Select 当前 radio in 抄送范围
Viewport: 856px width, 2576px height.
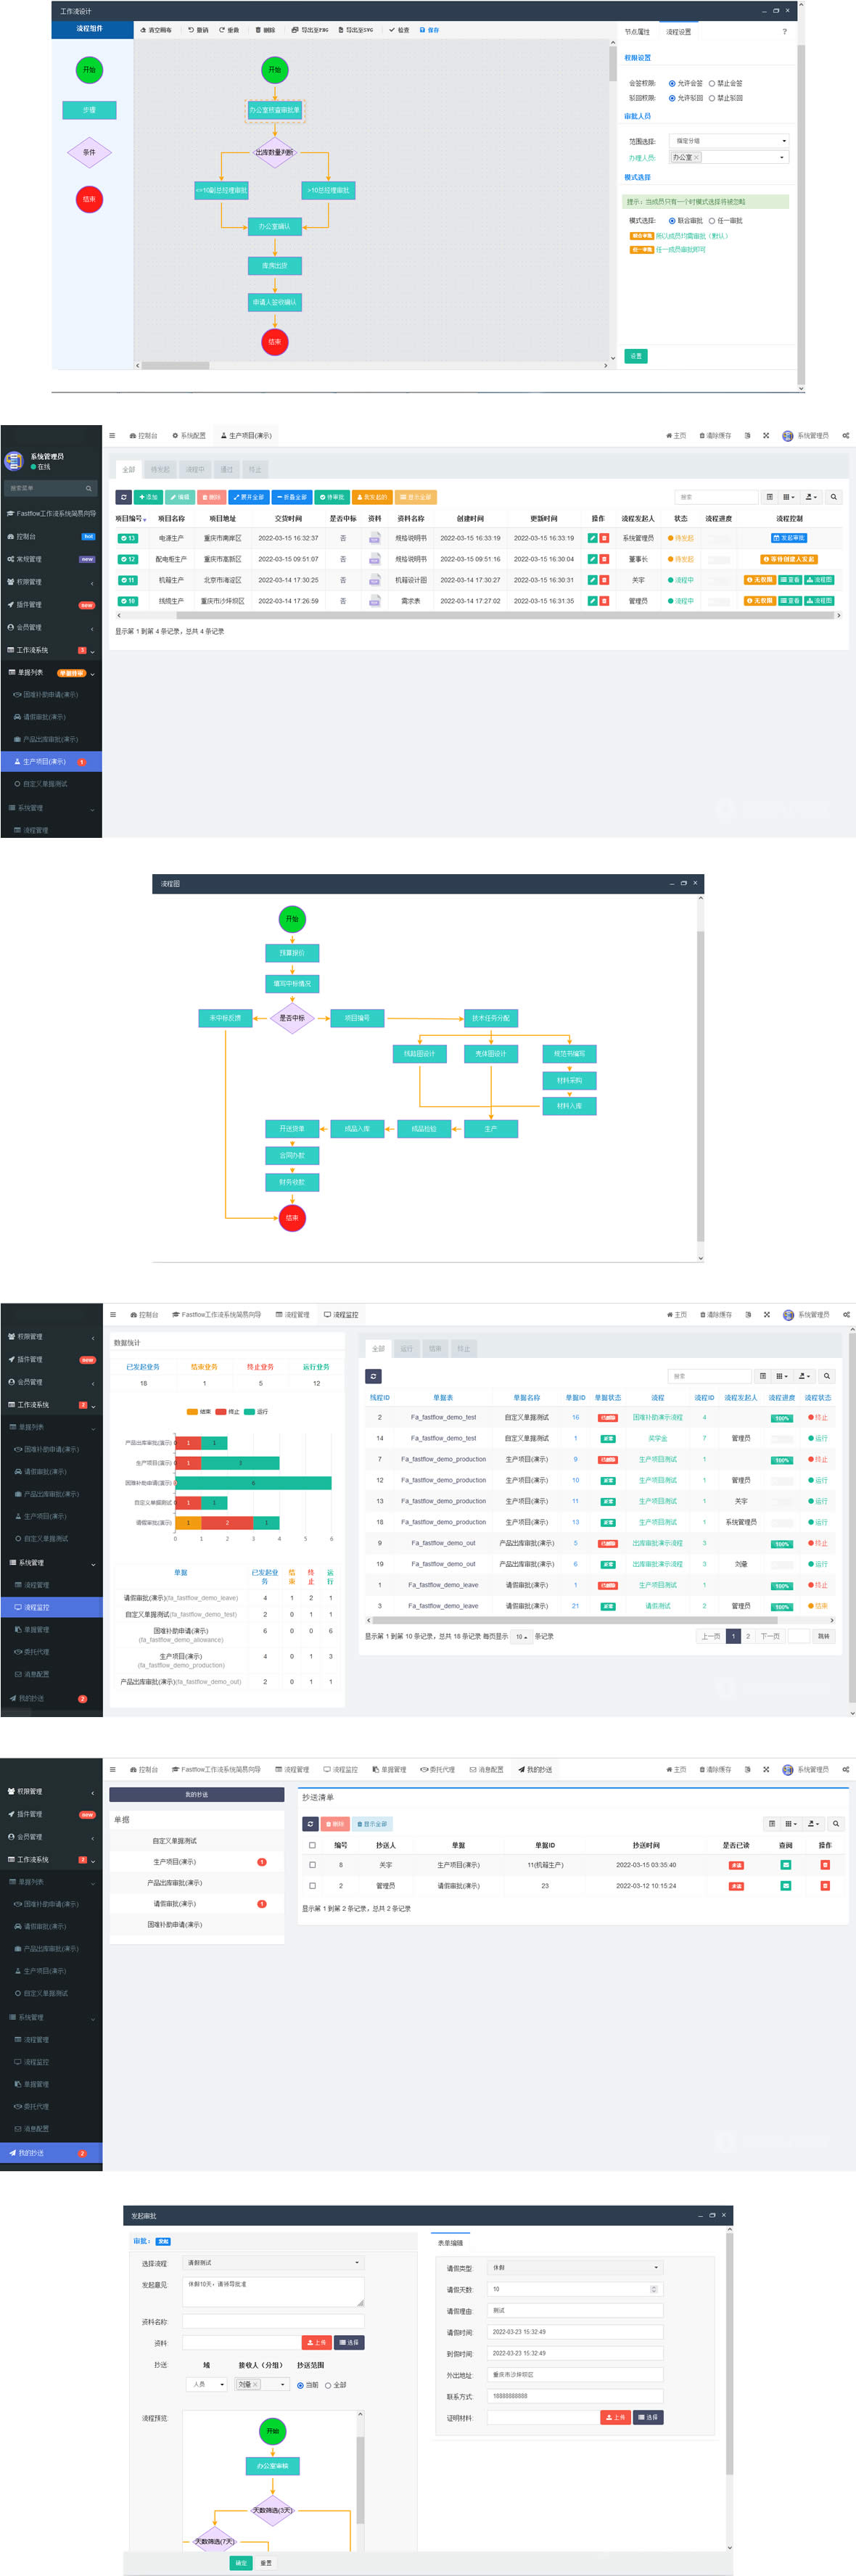(x=300, y=2386)
